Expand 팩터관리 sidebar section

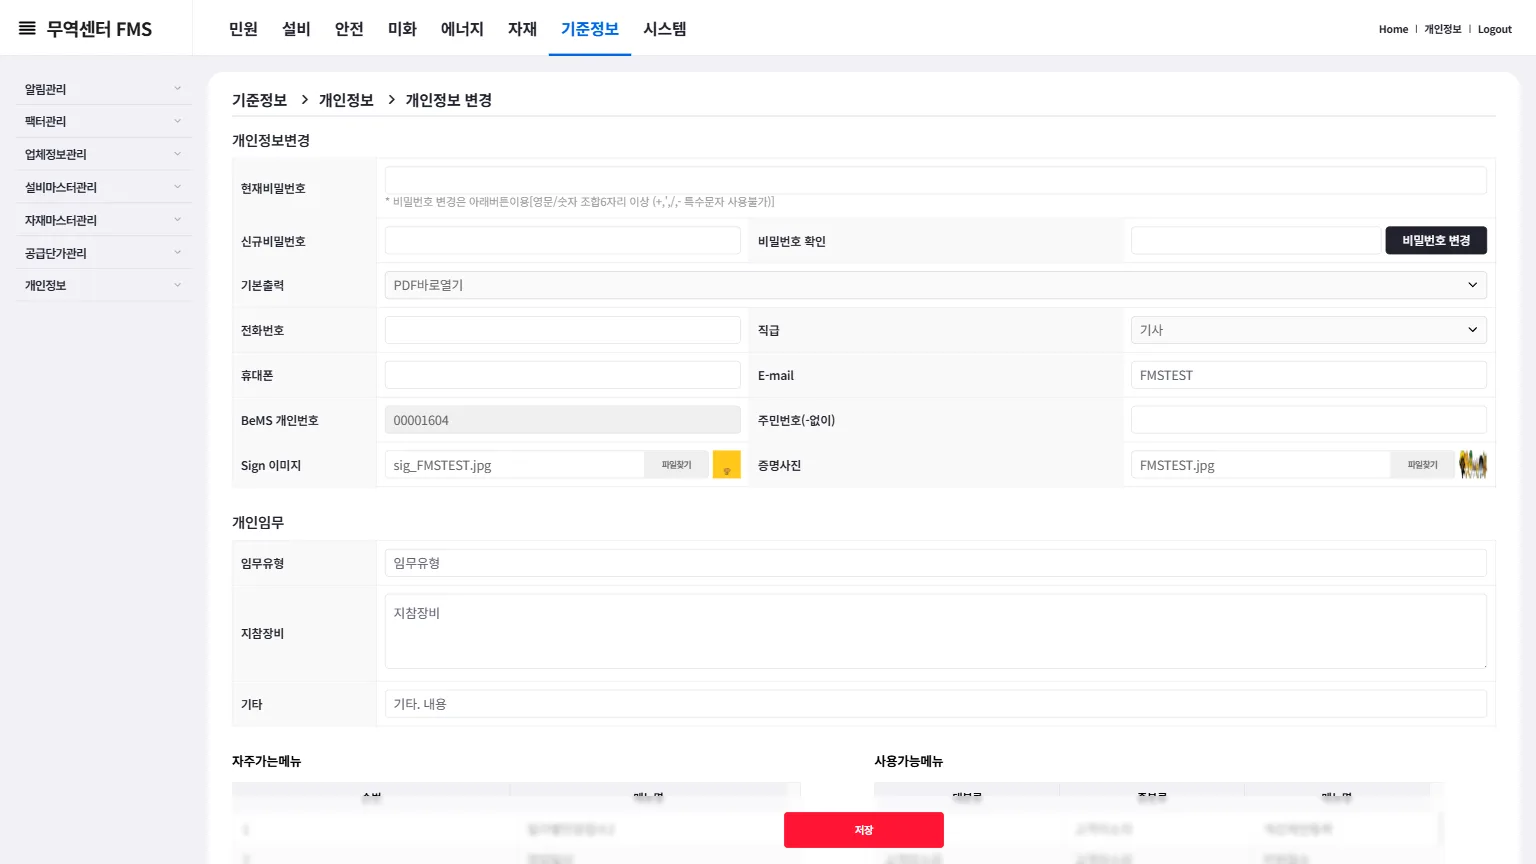103,121
